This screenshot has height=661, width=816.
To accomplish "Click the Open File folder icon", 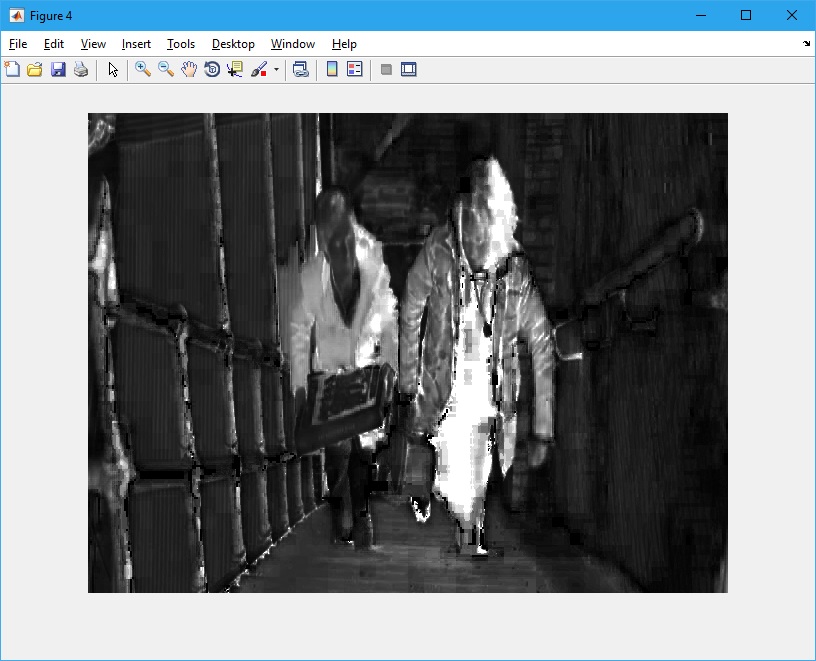I will (x=35, y=70).
